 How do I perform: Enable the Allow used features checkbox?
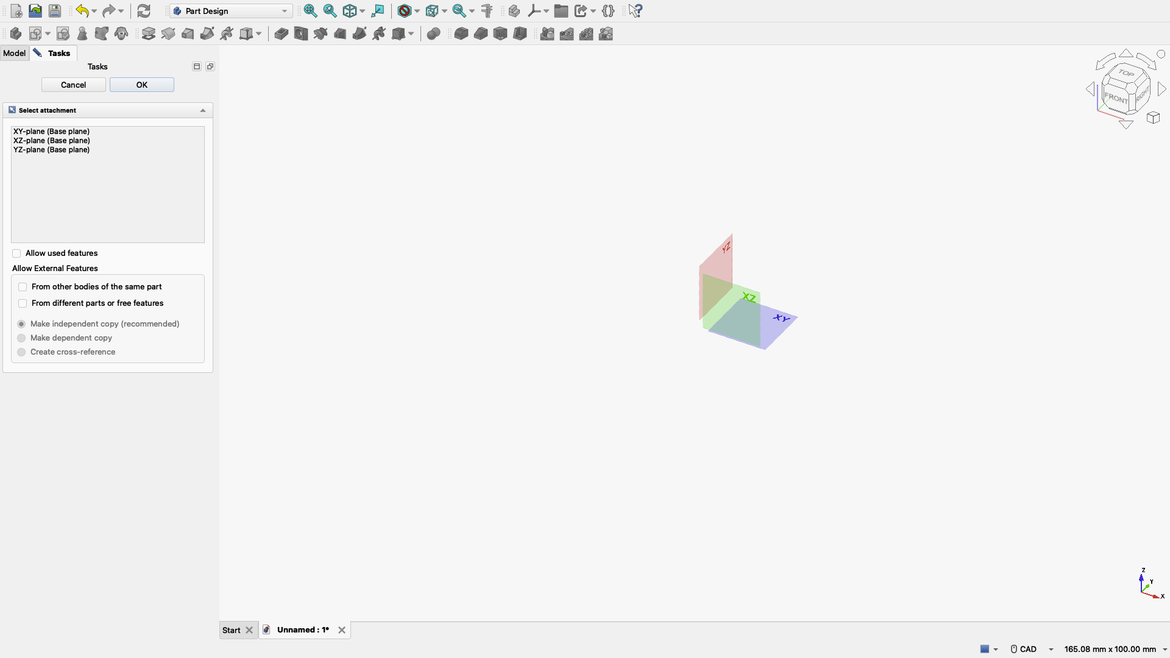coord(15,253)
